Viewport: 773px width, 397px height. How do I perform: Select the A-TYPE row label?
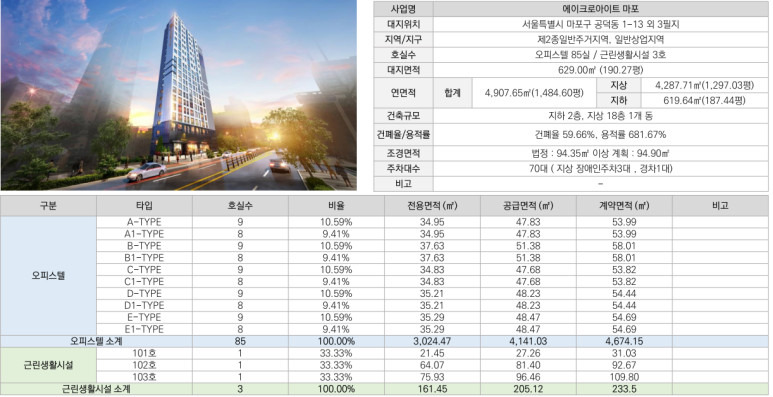[x=144, y=222]
